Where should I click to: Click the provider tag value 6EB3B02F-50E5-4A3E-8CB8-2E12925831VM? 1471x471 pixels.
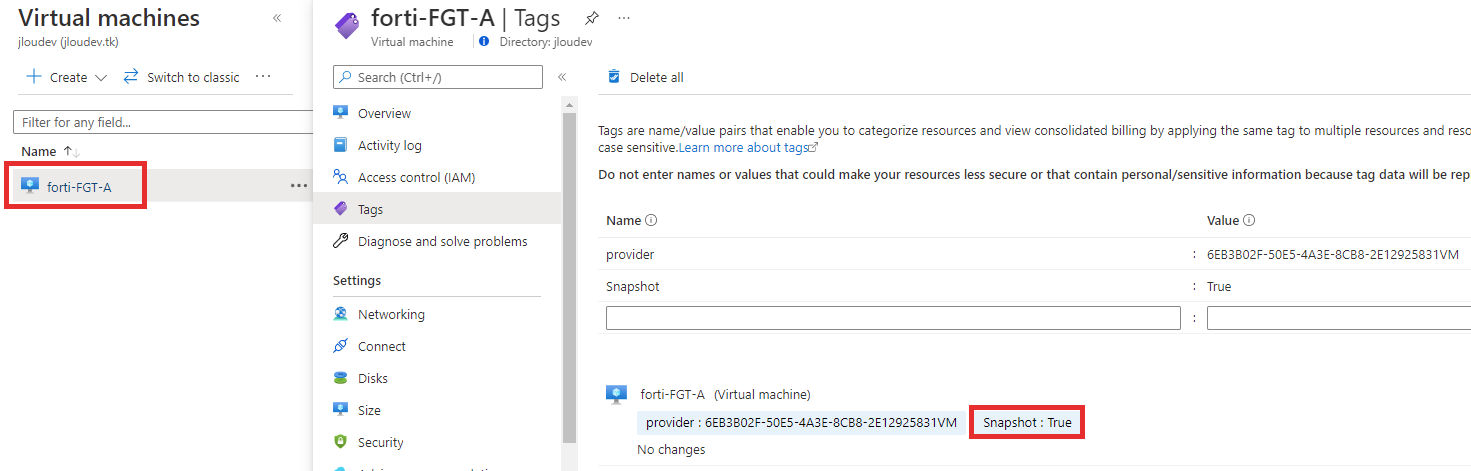(x=1333, y=254)
